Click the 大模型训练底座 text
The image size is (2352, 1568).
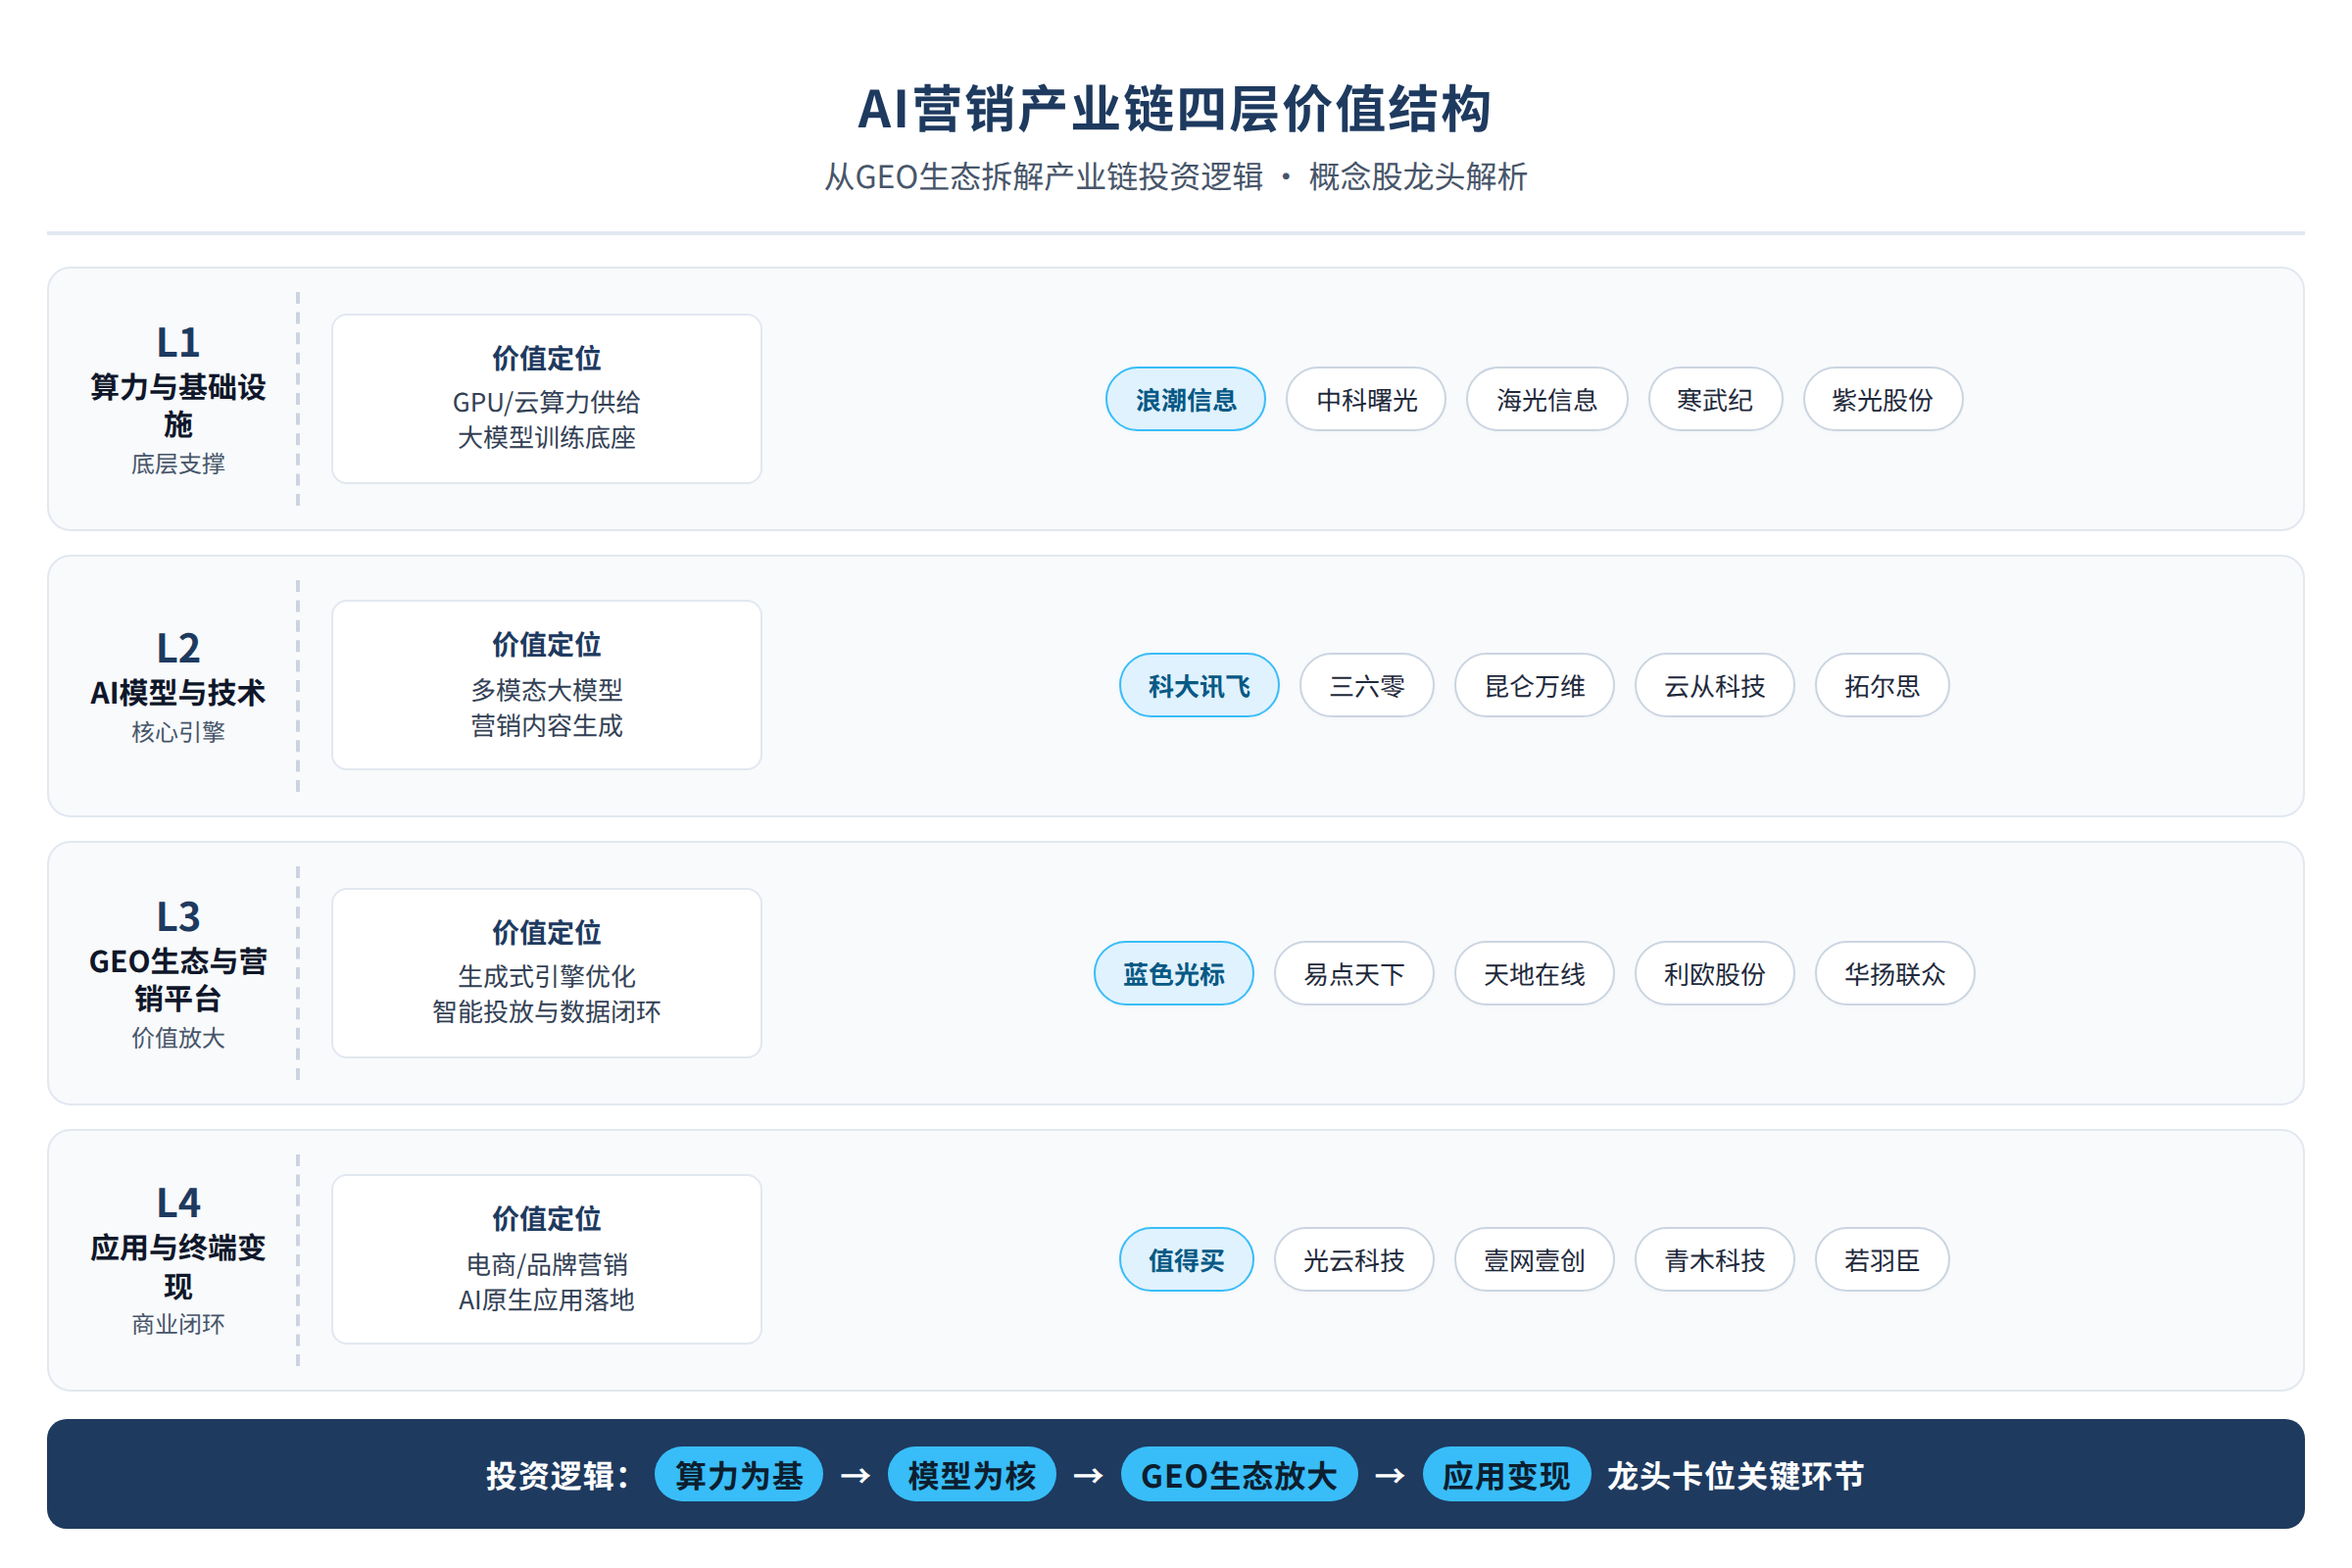[546, 438]
